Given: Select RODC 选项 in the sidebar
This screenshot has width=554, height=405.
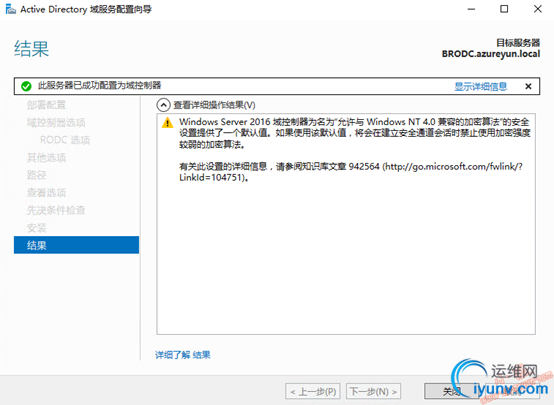Looking at the screenshot, I should point(65,140).
